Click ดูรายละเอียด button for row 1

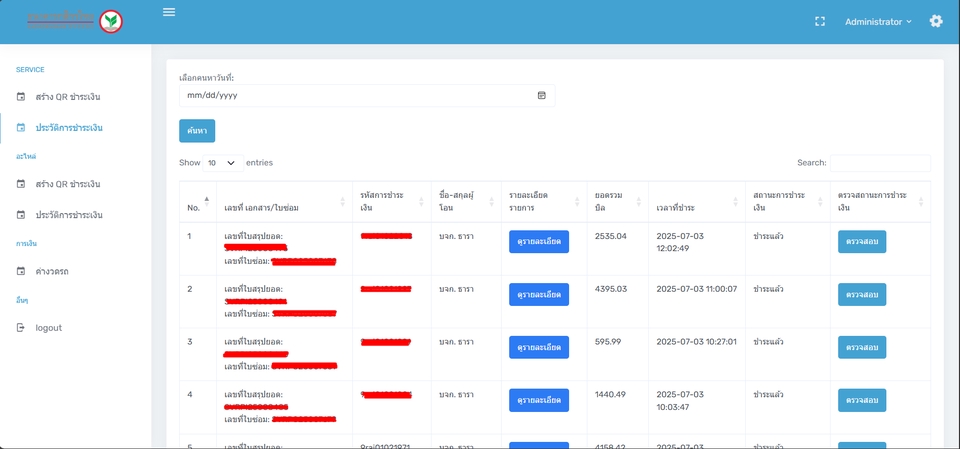pyautogui.click(x=538, y=241)
